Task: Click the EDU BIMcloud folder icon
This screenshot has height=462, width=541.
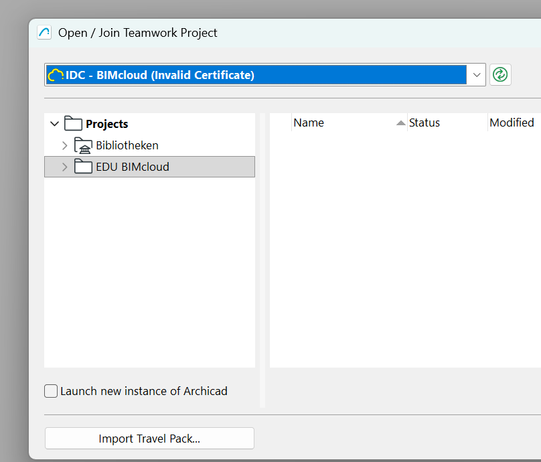Action: pyautogui.click(x=83, y=167)
